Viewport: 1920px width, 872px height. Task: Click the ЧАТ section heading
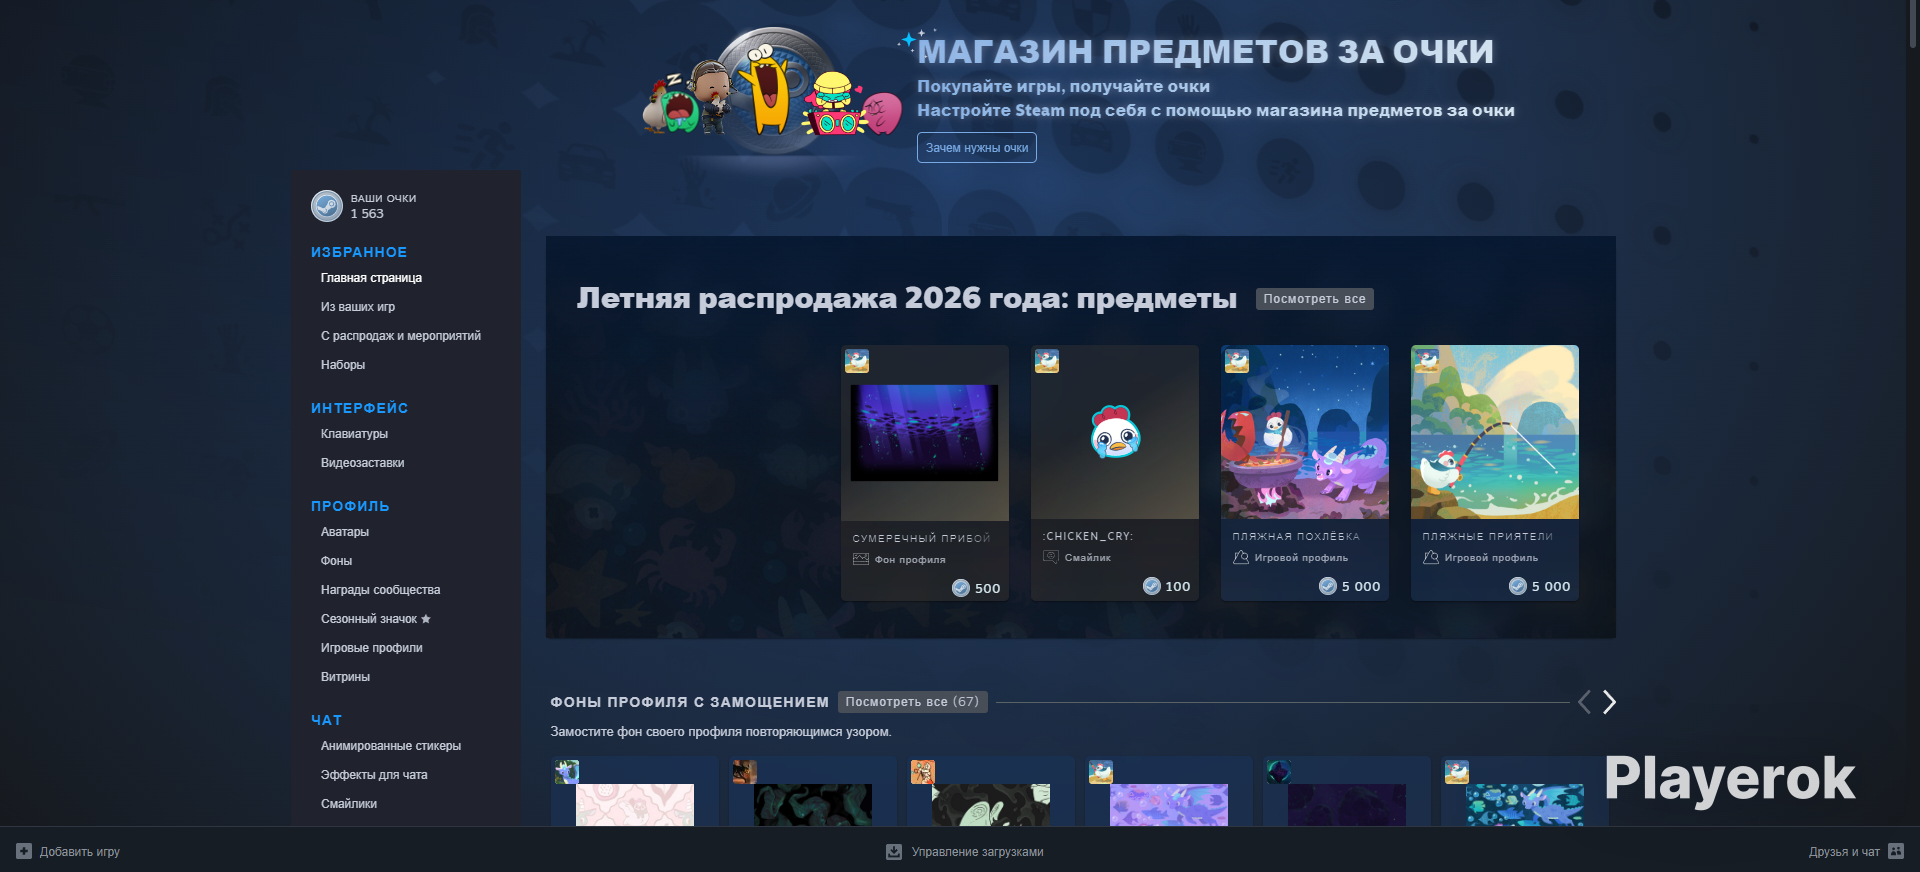click(x=326, y=720)
